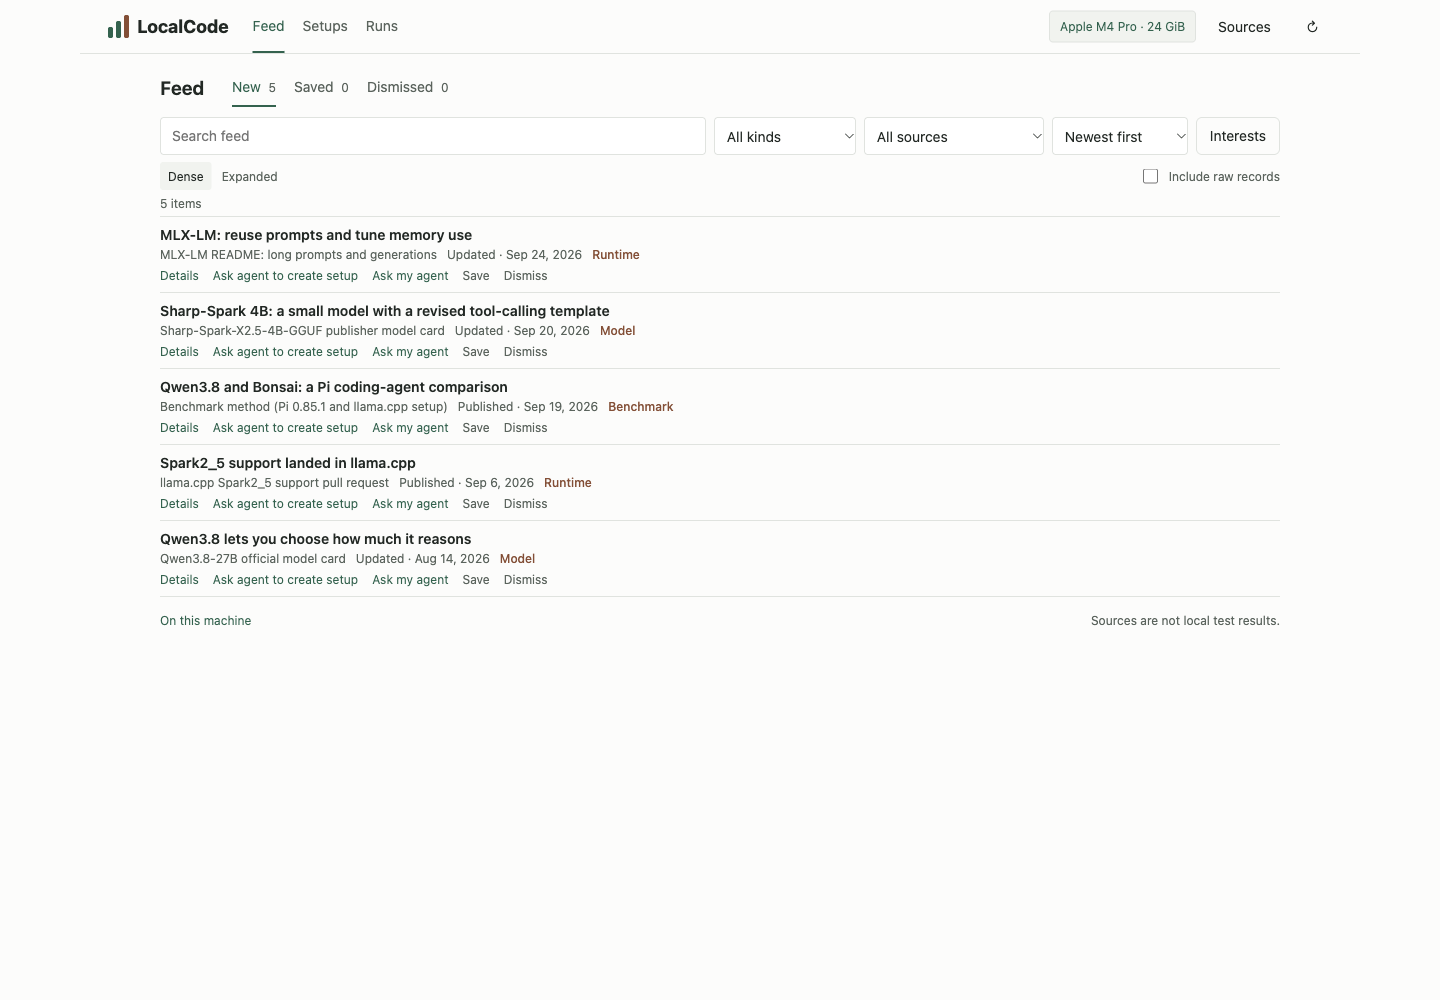
Task: Go to the Runs nav tab
Action: [382, 26]
